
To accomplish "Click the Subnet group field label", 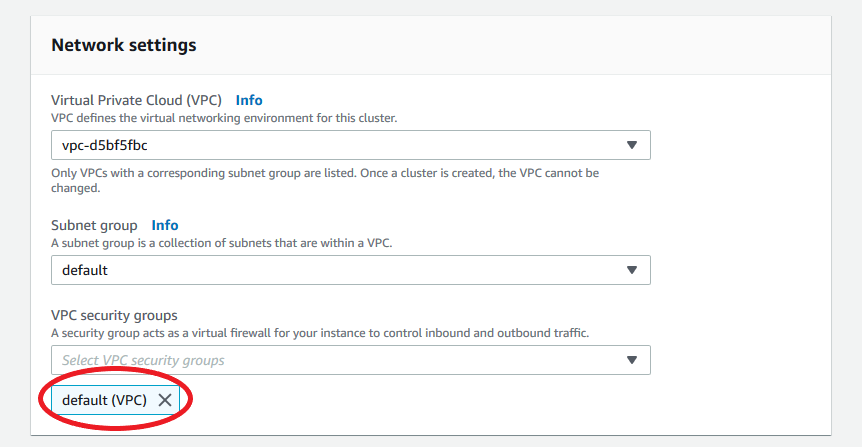I will 94,225.
